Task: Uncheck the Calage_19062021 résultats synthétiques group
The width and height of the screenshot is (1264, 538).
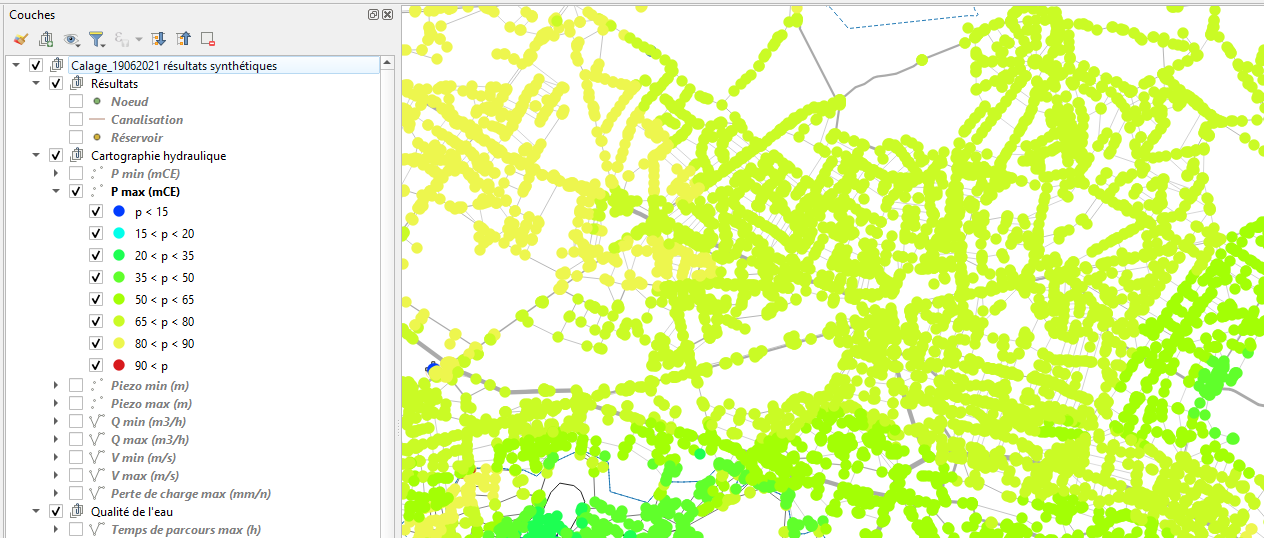Action: (36, 66)
